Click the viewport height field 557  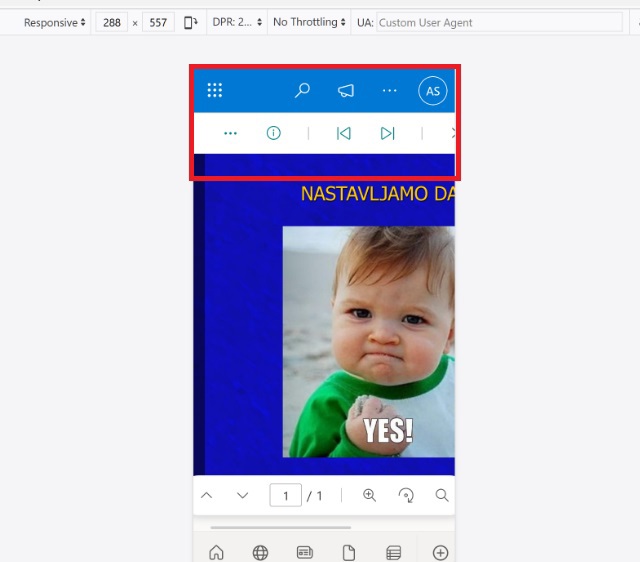158,22
